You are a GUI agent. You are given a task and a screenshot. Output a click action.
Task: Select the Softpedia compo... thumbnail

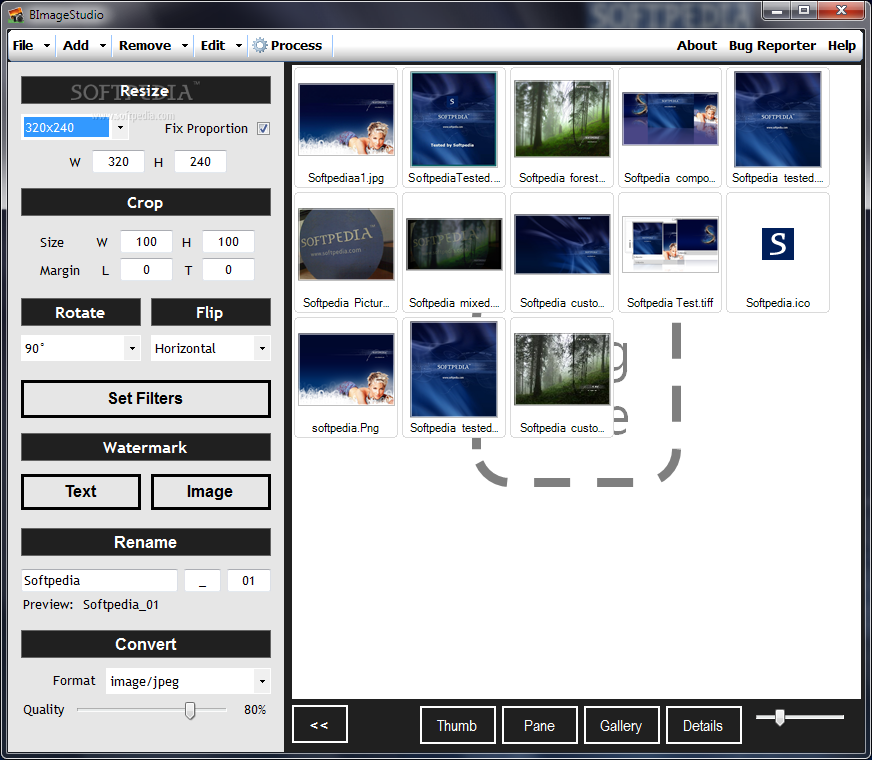coord(670,127)
